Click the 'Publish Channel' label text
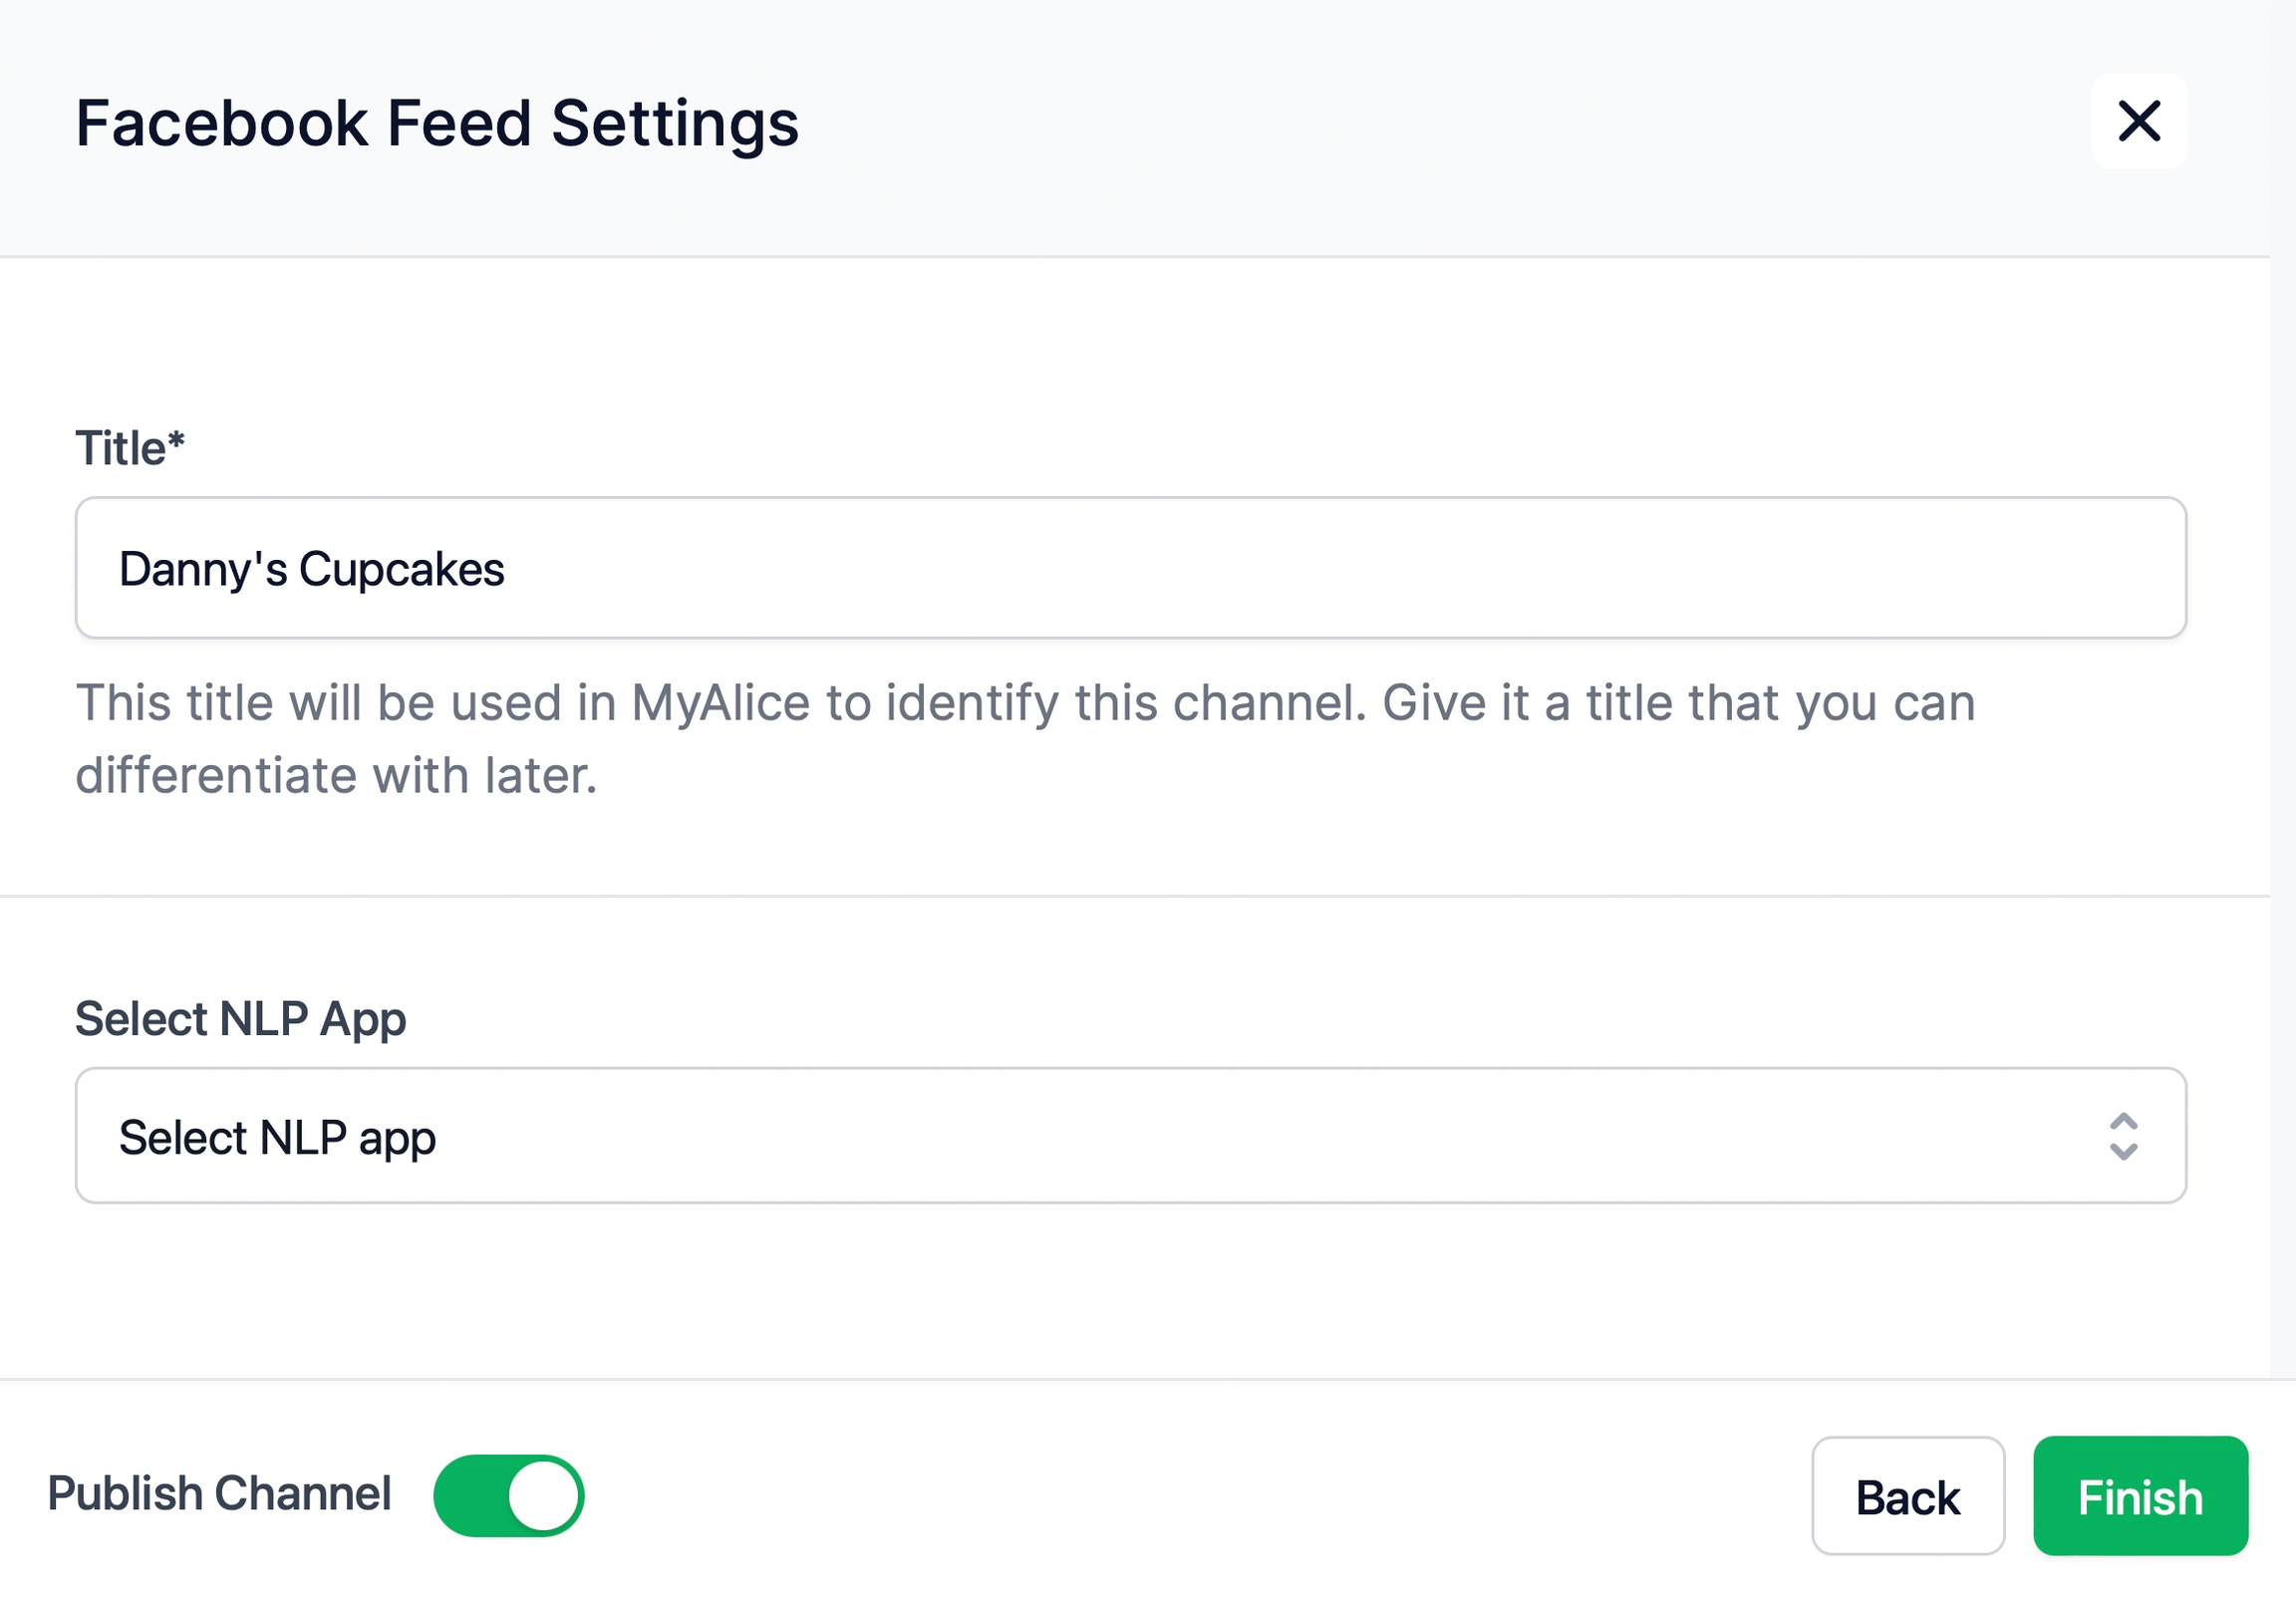2296x1599 pixels. point(219,1493)
